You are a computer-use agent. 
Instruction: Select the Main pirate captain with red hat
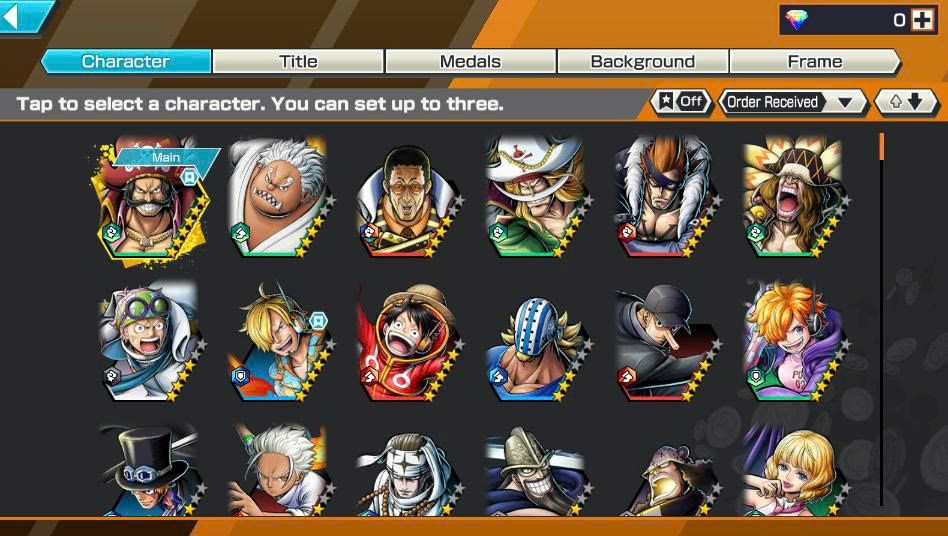pyautogui.click(x=149, y=198)
